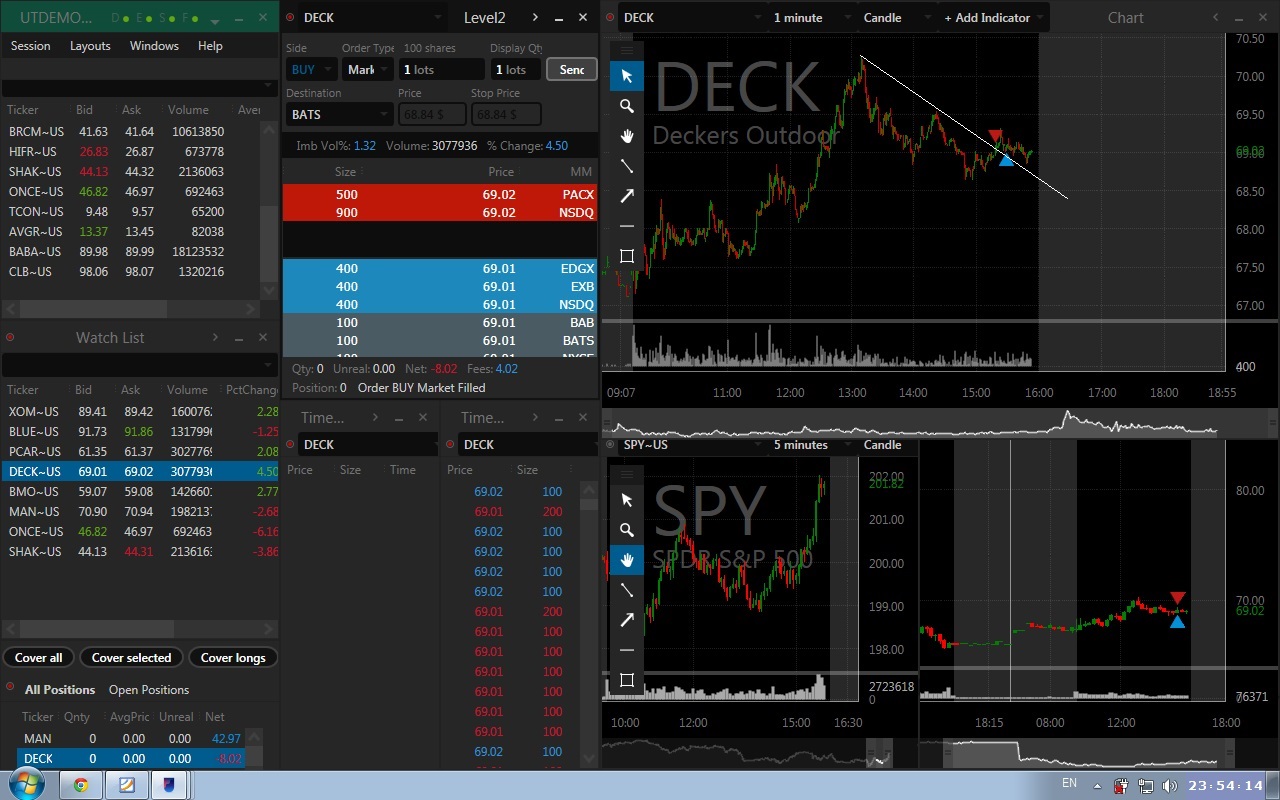Select the magnifier zoom tool in the SPY chart
Image resolution: width=1280 pixels, height=800 pixels.
pos(627,530)
